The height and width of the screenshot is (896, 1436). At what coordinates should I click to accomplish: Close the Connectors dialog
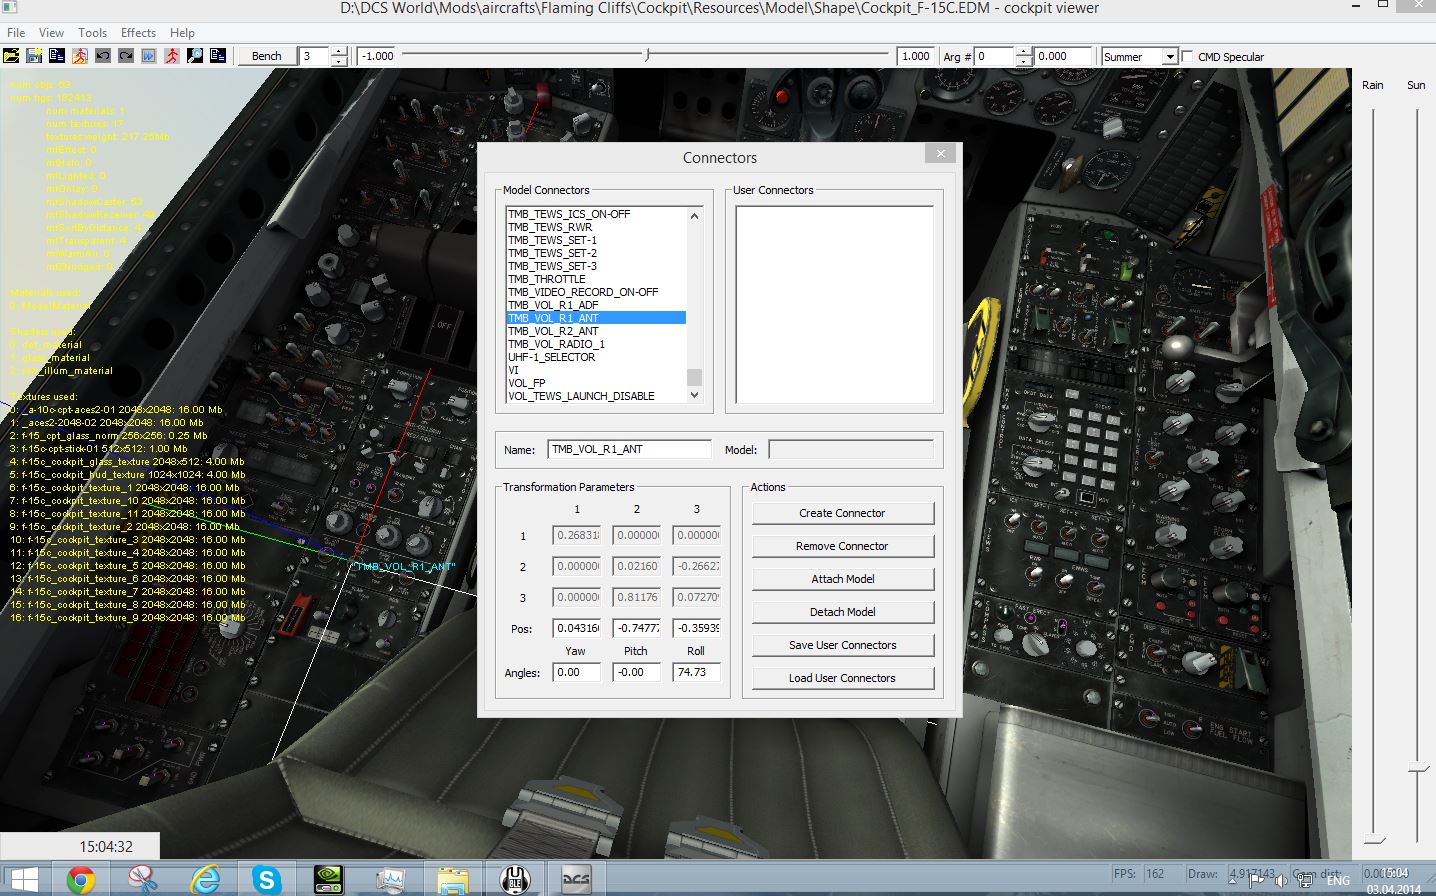pyautogui.click(x=940, y=153)
